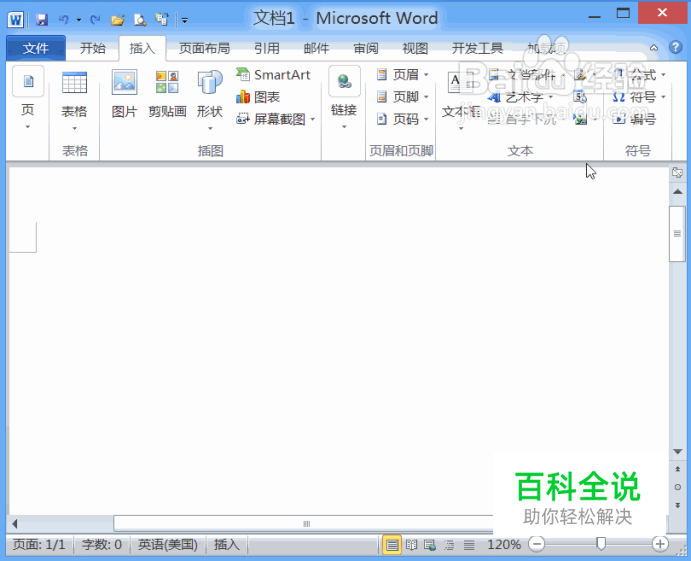This screenshot has height=561, width=691.
Task: Click the Redo icon in quick access toolbar
Action: click(x=95, y=20)
